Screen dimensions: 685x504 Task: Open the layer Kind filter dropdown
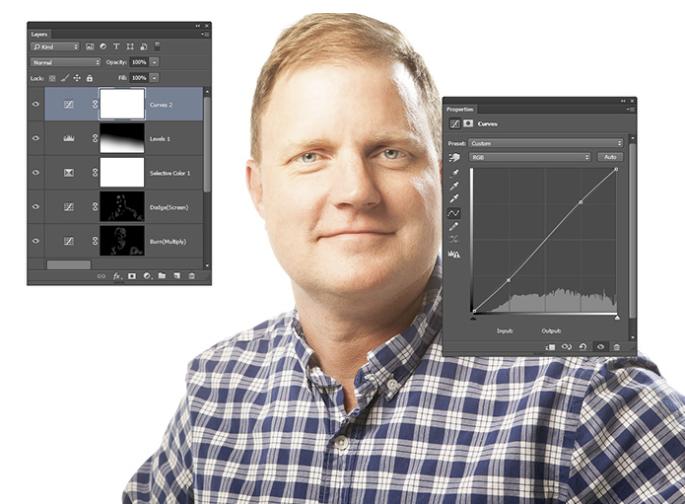coord(55,46)
